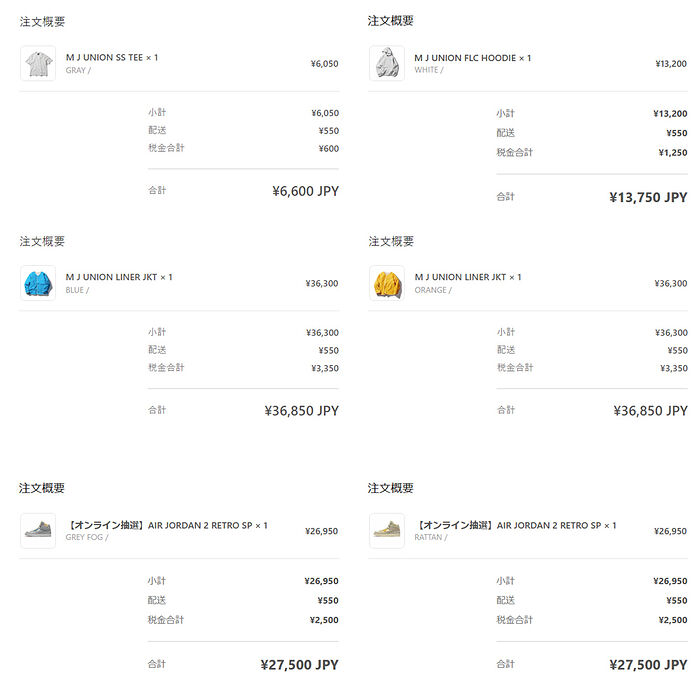Click the 注文概要 heading above the SS TEE order

click(x=42, y=21)
